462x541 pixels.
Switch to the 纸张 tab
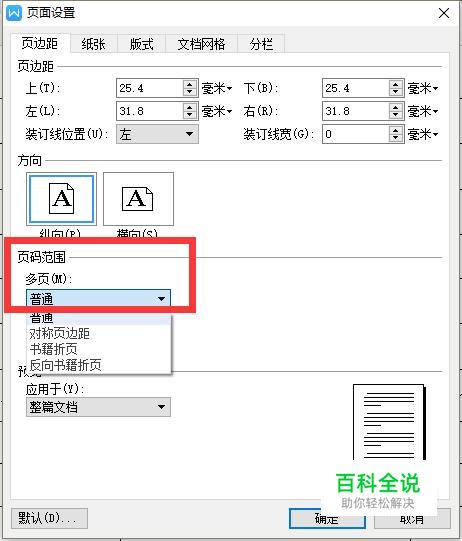[x=94, y=44]
